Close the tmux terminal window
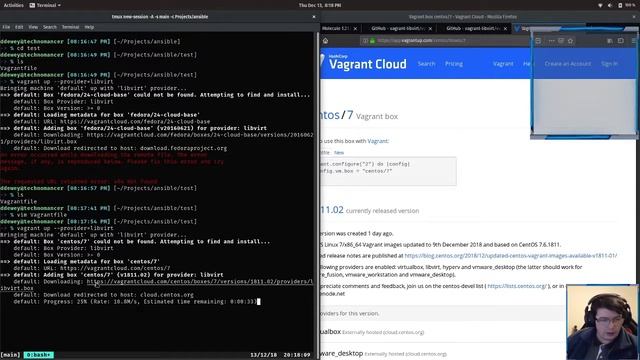The width and height of the screenshot is (640, 360). pyautogui.click(x=314, y=17)
